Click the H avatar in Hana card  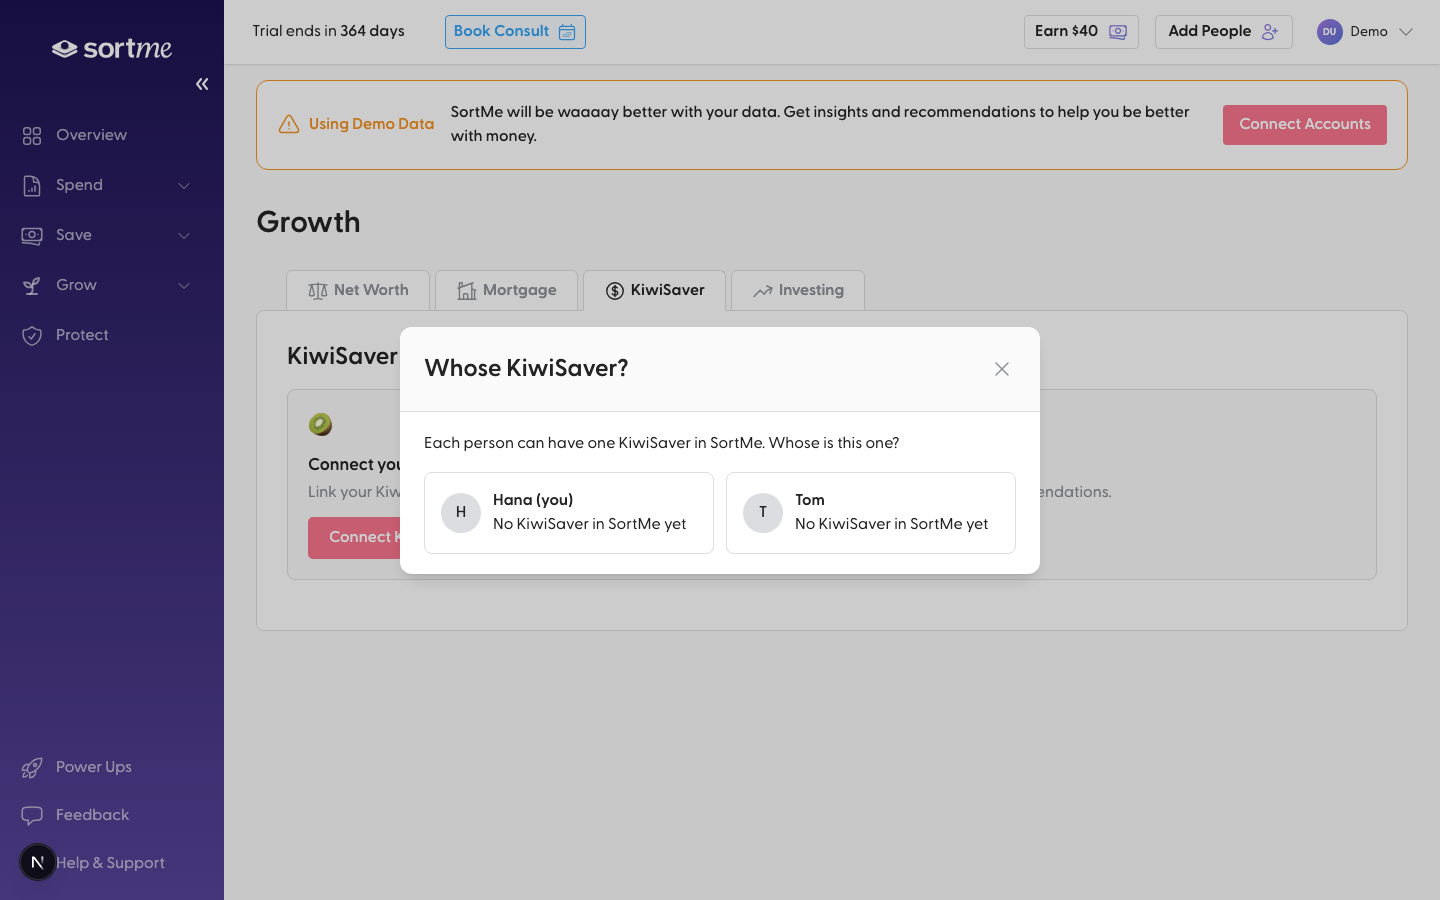tap(461, 513)
